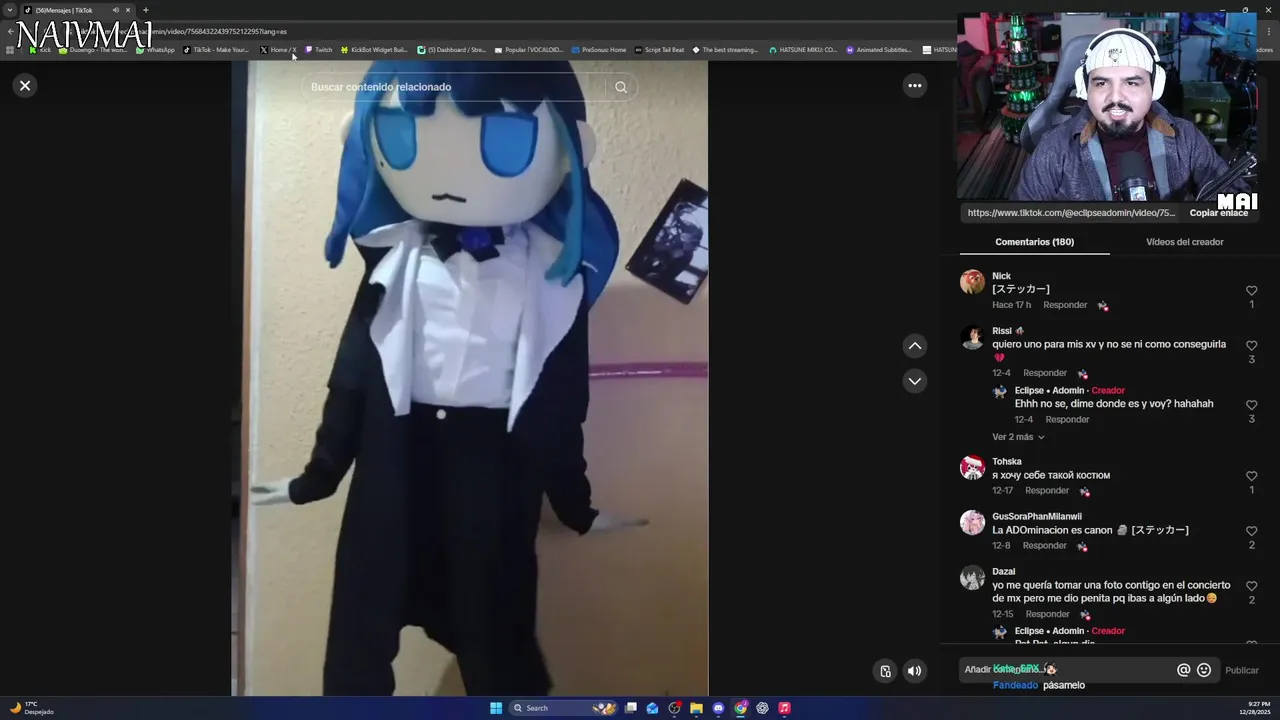Toggle the floating player mini-window icon
1280x720 pixels.
tap(885, 671)
